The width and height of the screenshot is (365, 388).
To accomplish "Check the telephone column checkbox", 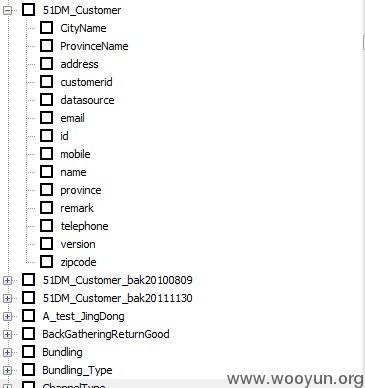I will pos(46,226).
